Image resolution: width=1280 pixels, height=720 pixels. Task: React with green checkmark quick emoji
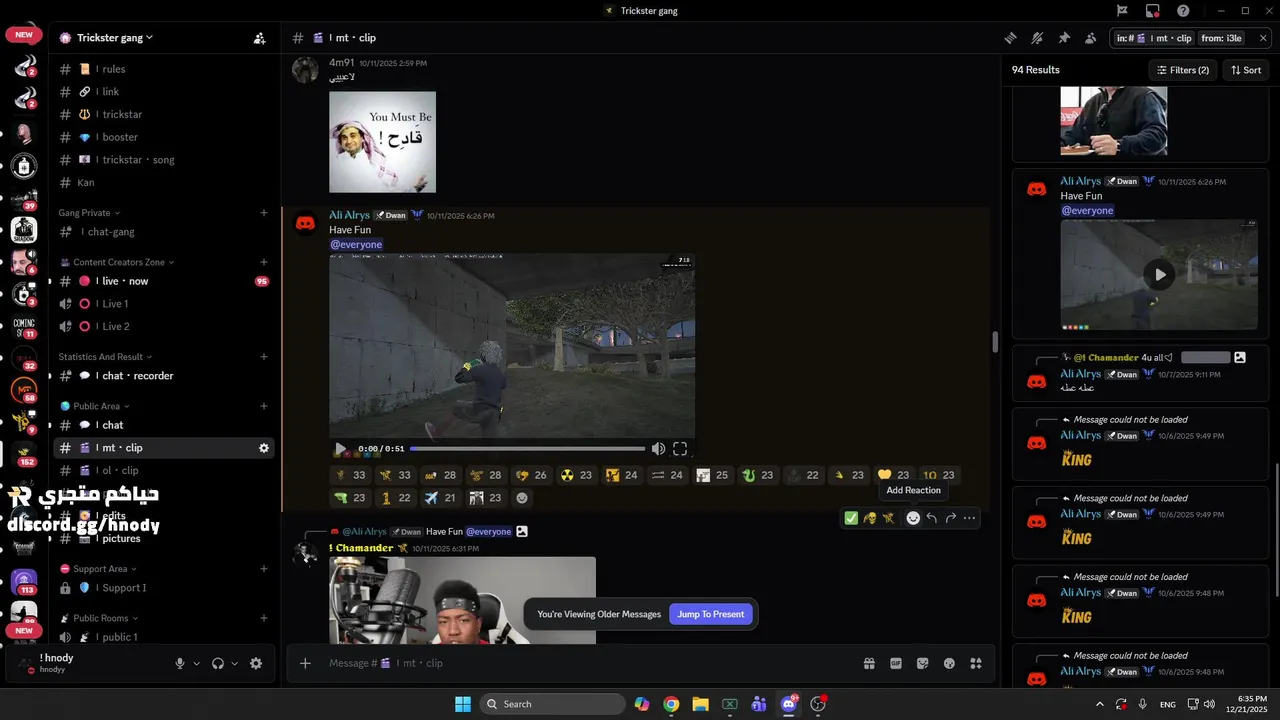851,518
